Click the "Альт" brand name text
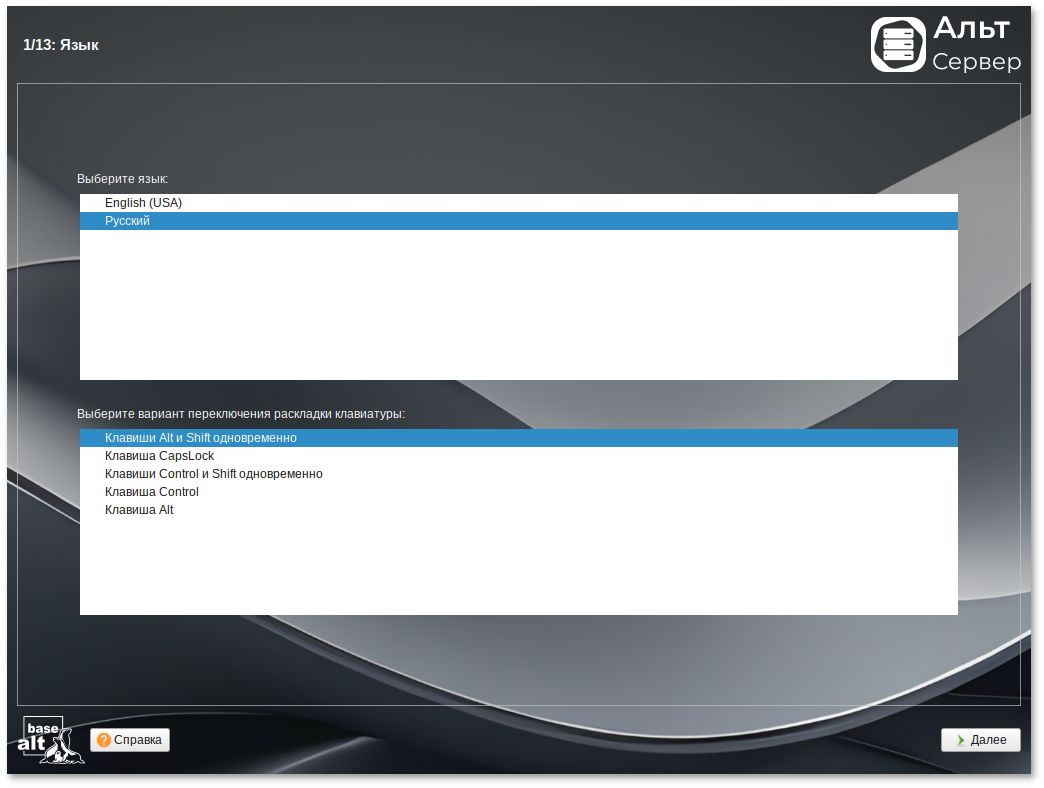 tap(971, 28)
